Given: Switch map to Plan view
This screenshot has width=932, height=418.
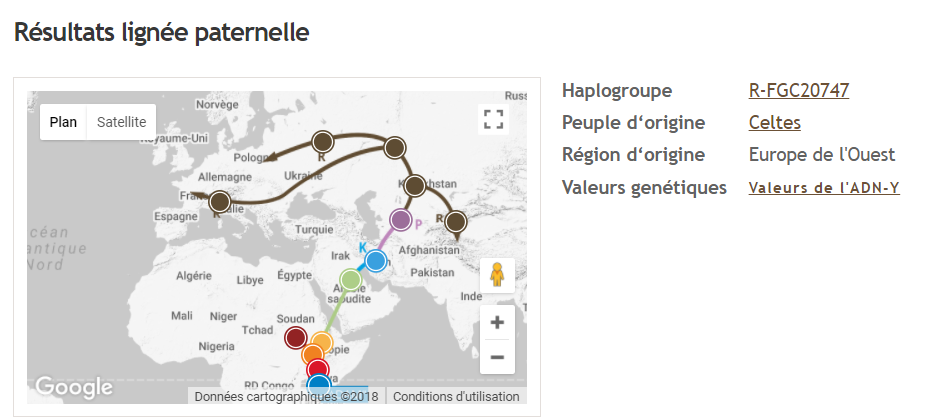Looking at the screenshot, I should [63, 122].
